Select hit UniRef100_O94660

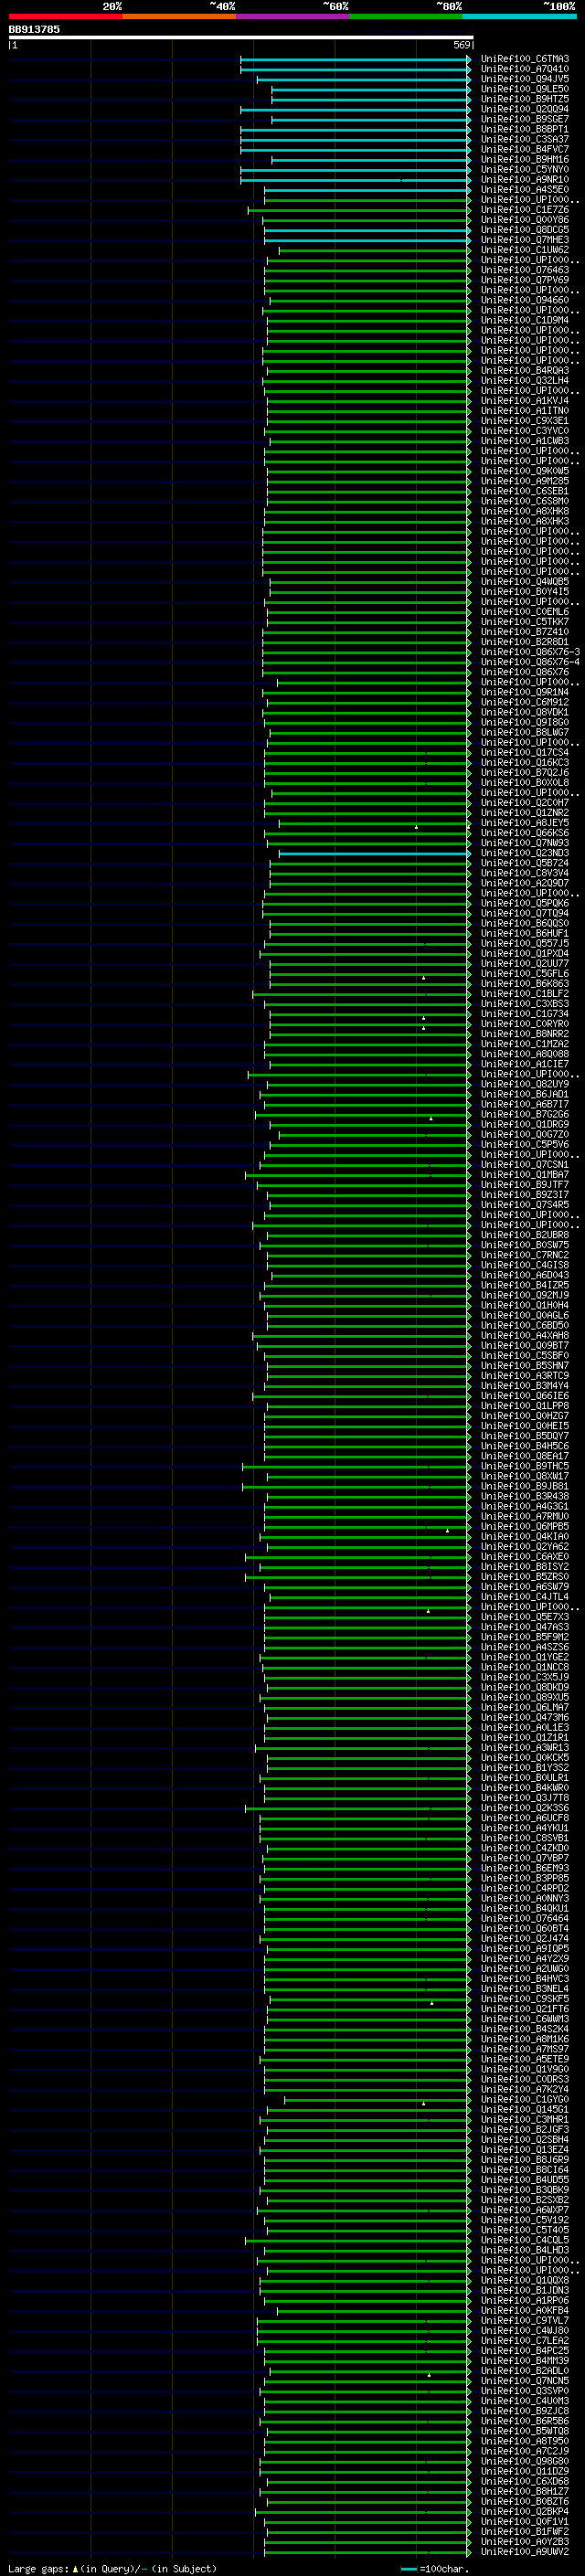click(525, 300)
